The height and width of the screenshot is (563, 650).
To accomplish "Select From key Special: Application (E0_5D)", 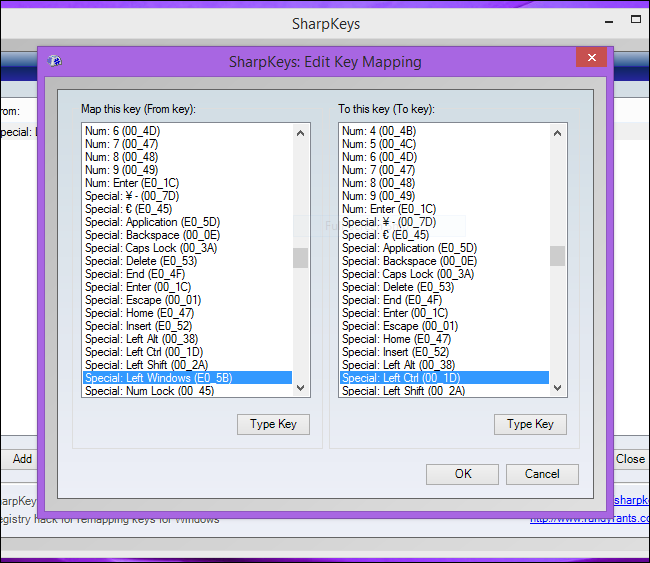I will [187, 222].
